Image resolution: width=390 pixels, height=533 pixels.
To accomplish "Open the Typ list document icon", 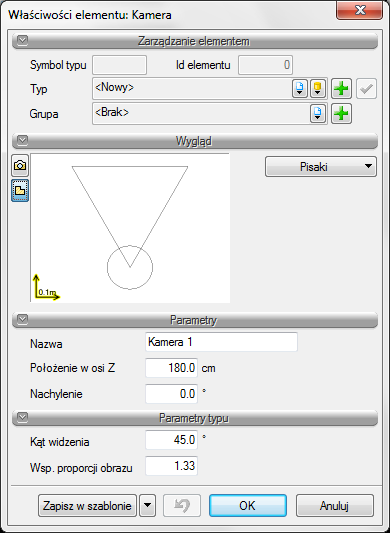I will 300,89.
